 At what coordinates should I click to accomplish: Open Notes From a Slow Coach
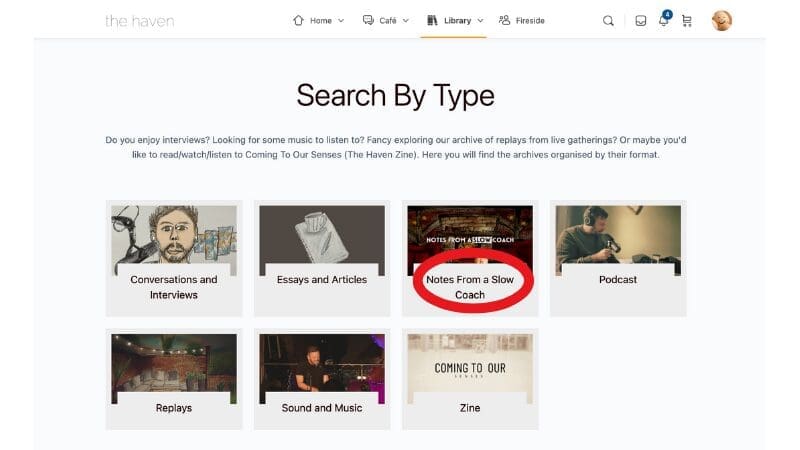tap(470, 258)
